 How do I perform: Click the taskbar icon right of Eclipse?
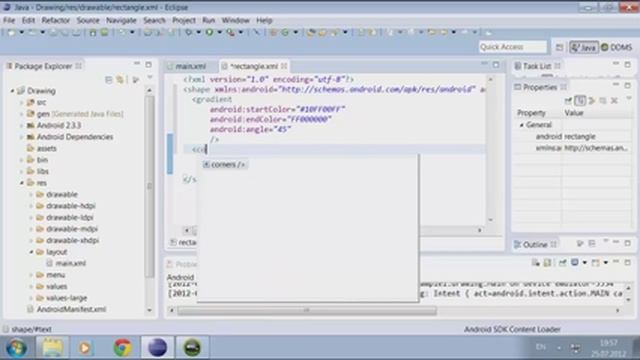[192, 348]
